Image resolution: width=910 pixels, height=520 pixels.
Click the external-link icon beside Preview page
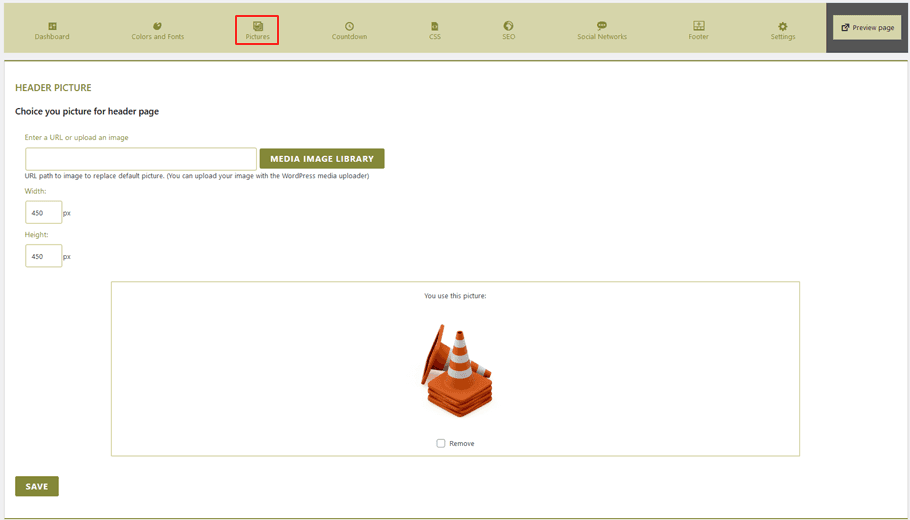[845, 28]
